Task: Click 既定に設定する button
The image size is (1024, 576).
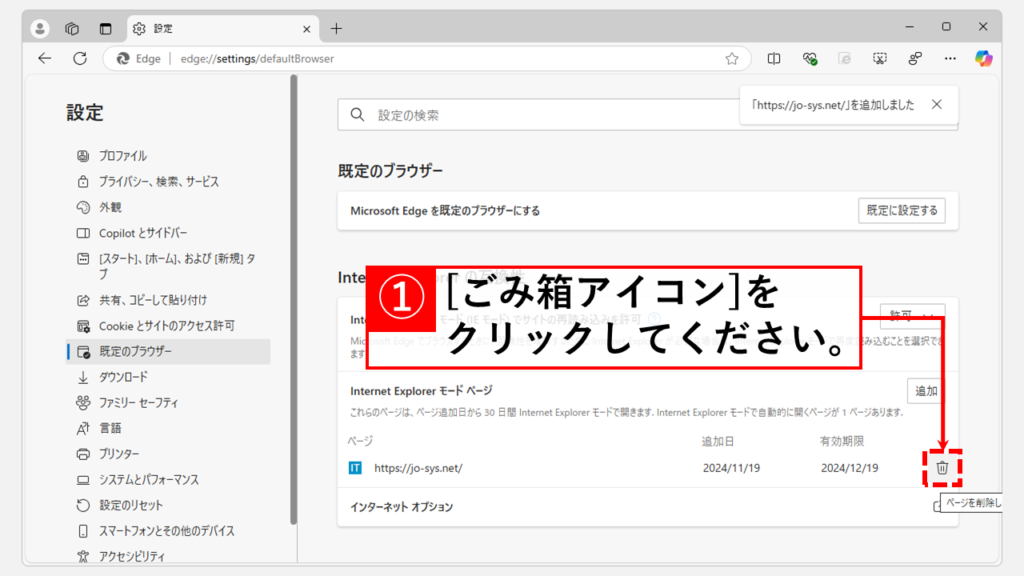Action: point(901,211)
